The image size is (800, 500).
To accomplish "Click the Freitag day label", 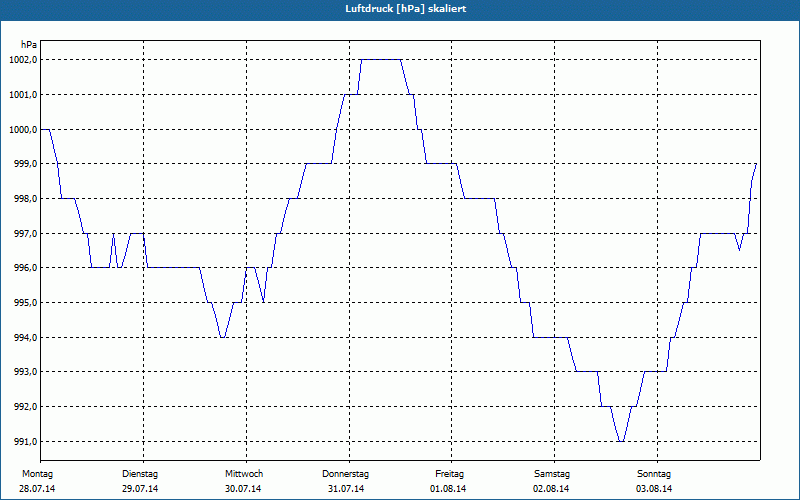I will pyautogui.click(x=449, y=474).
